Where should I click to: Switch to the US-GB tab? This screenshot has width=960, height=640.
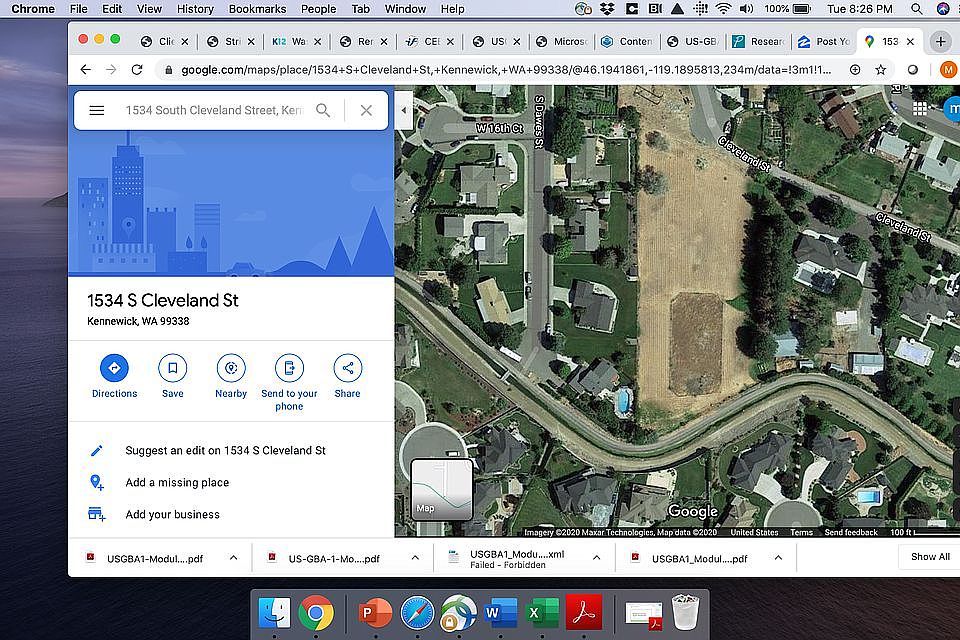click(693, 42)
